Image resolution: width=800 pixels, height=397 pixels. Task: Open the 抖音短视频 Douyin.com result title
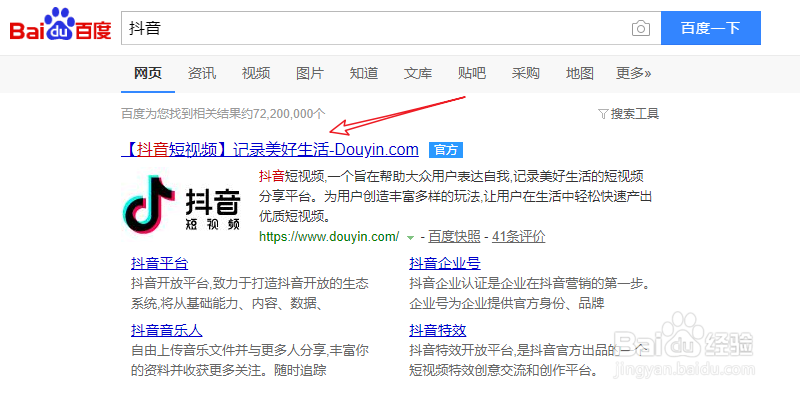[x=270, y=150]
